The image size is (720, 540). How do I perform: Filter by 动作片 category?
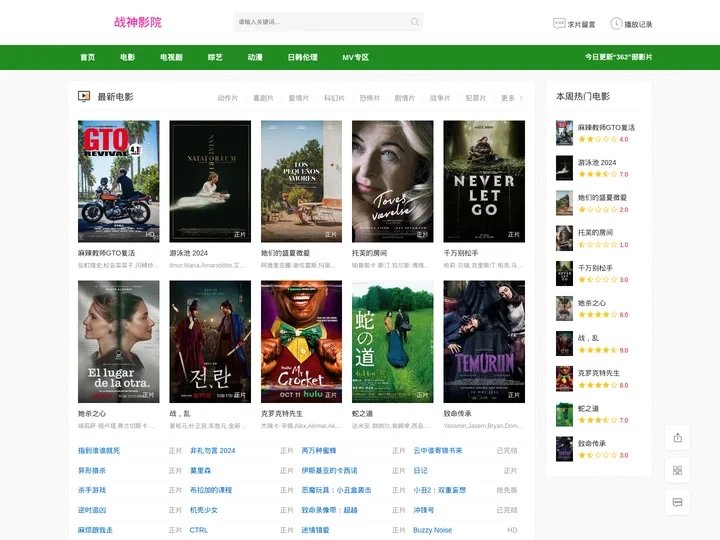coord(228,98)
